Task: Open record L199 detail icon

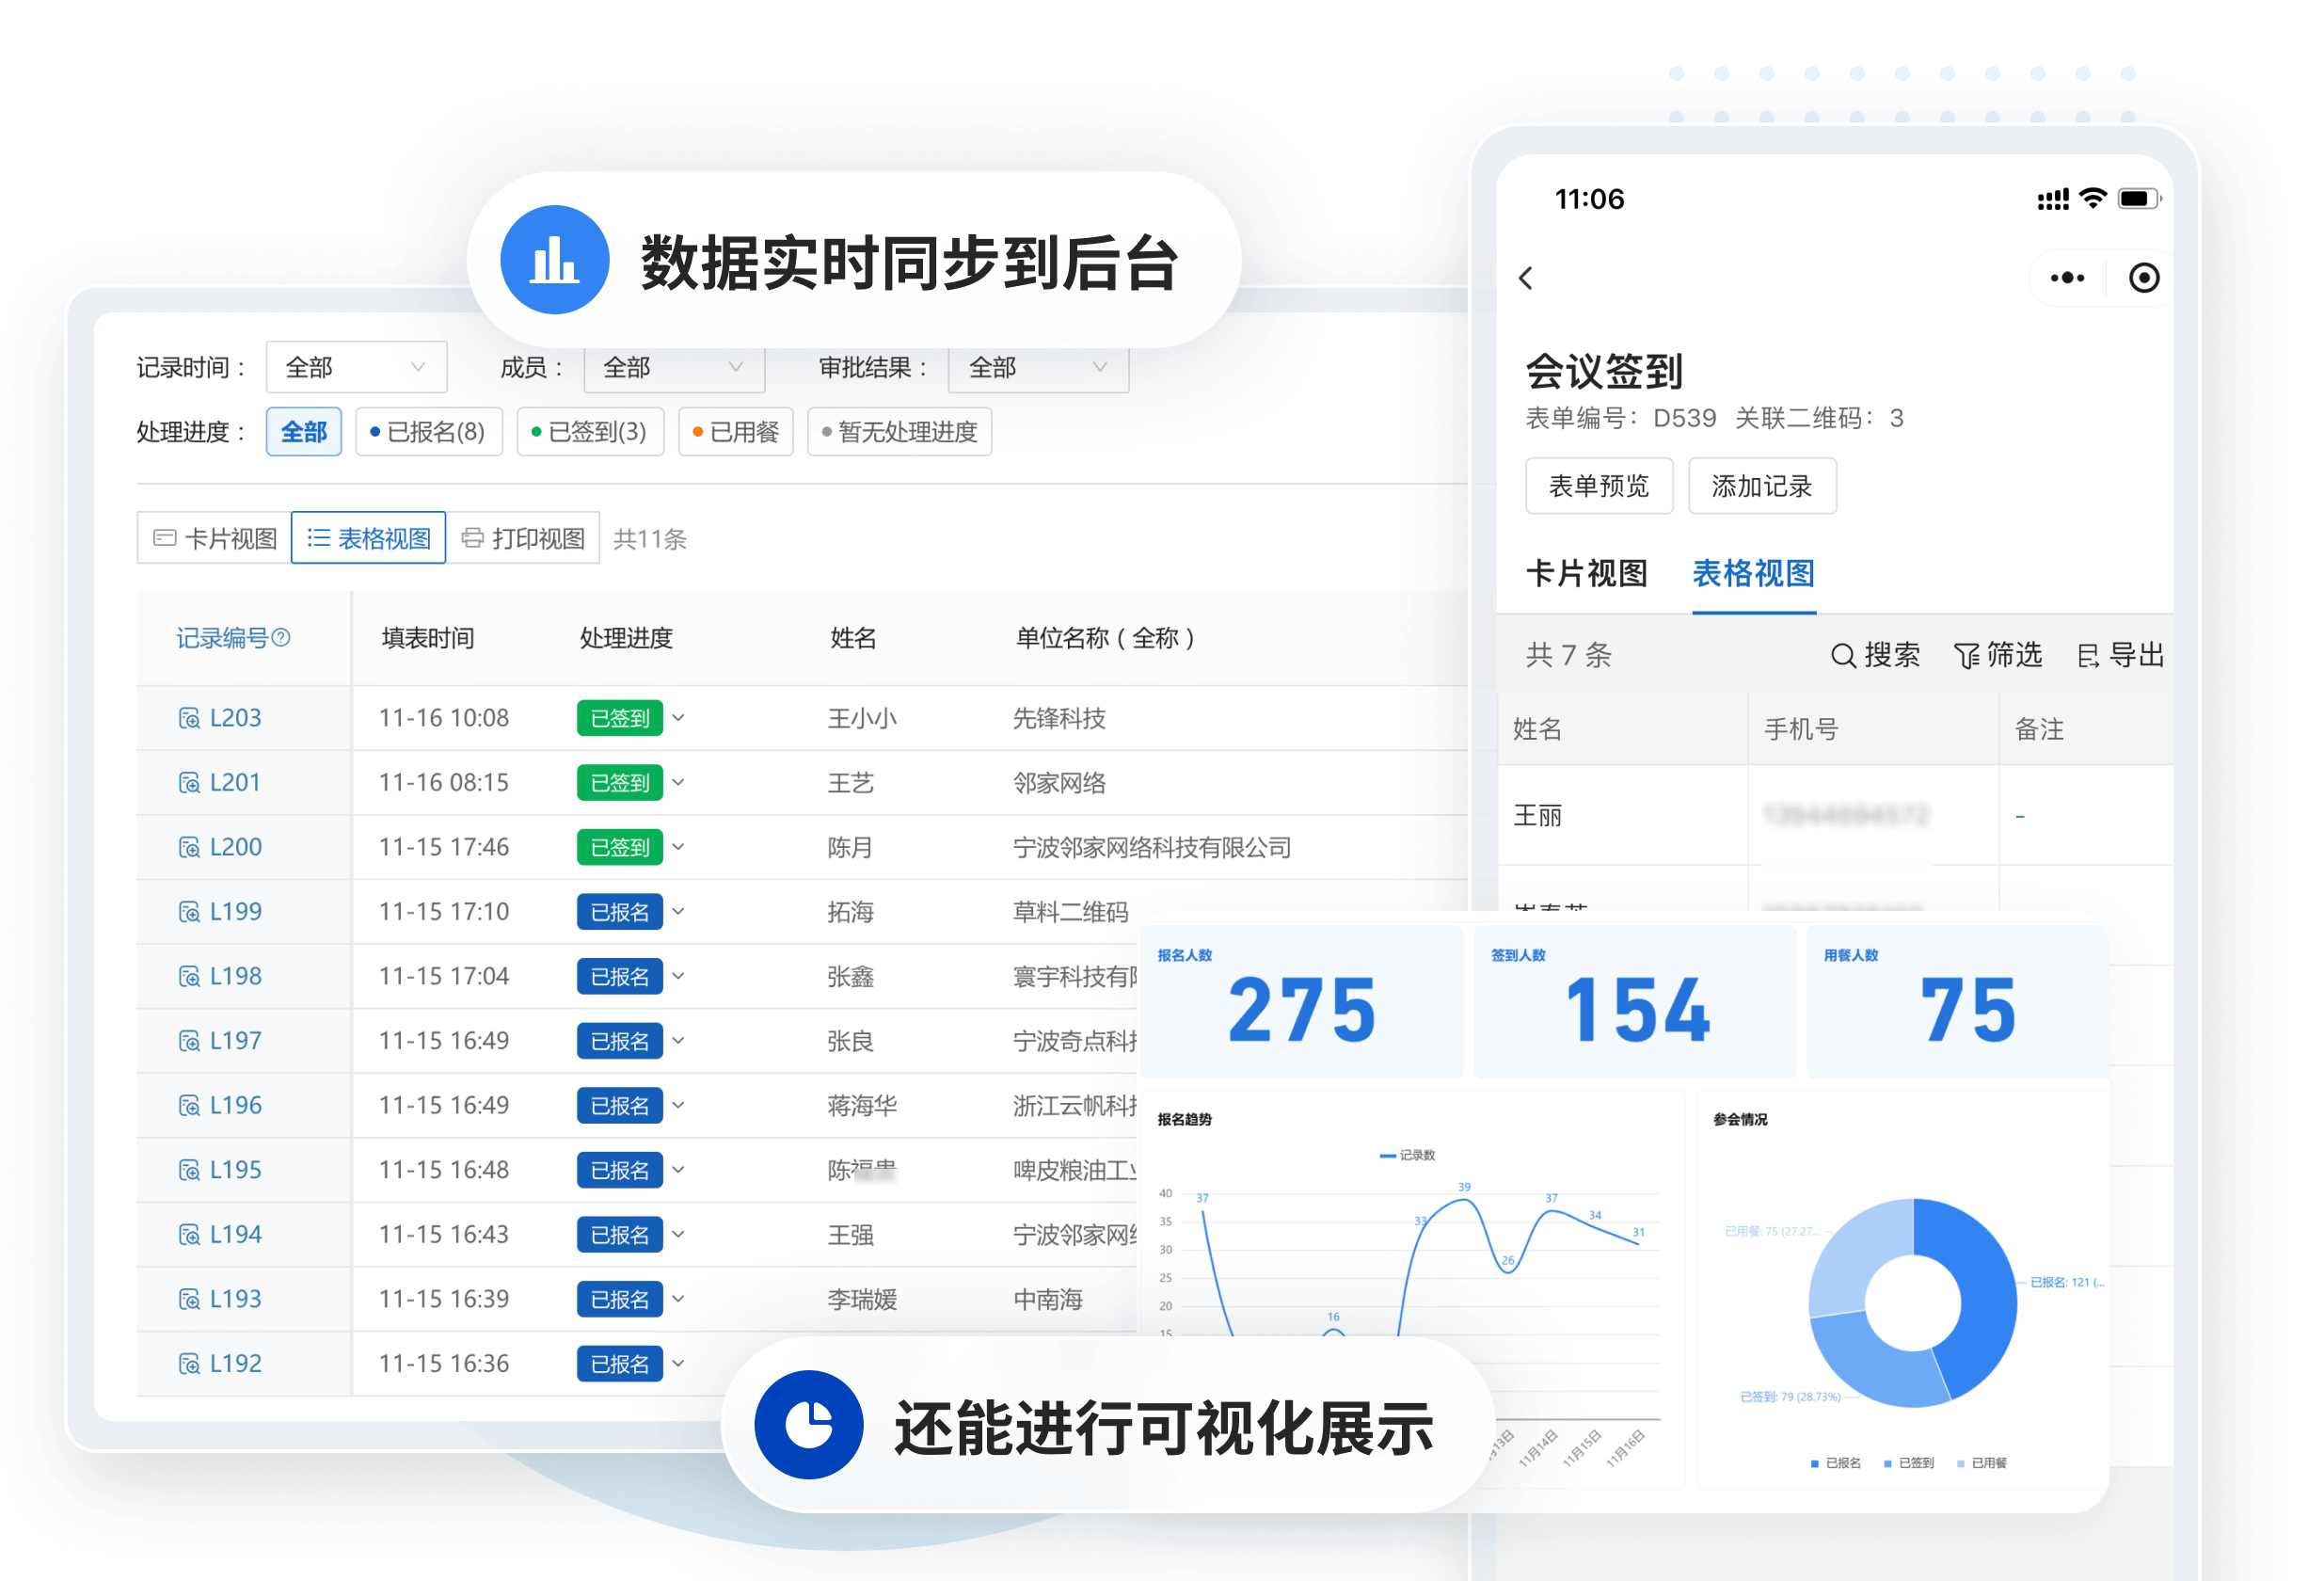Action: coord(189,911)
